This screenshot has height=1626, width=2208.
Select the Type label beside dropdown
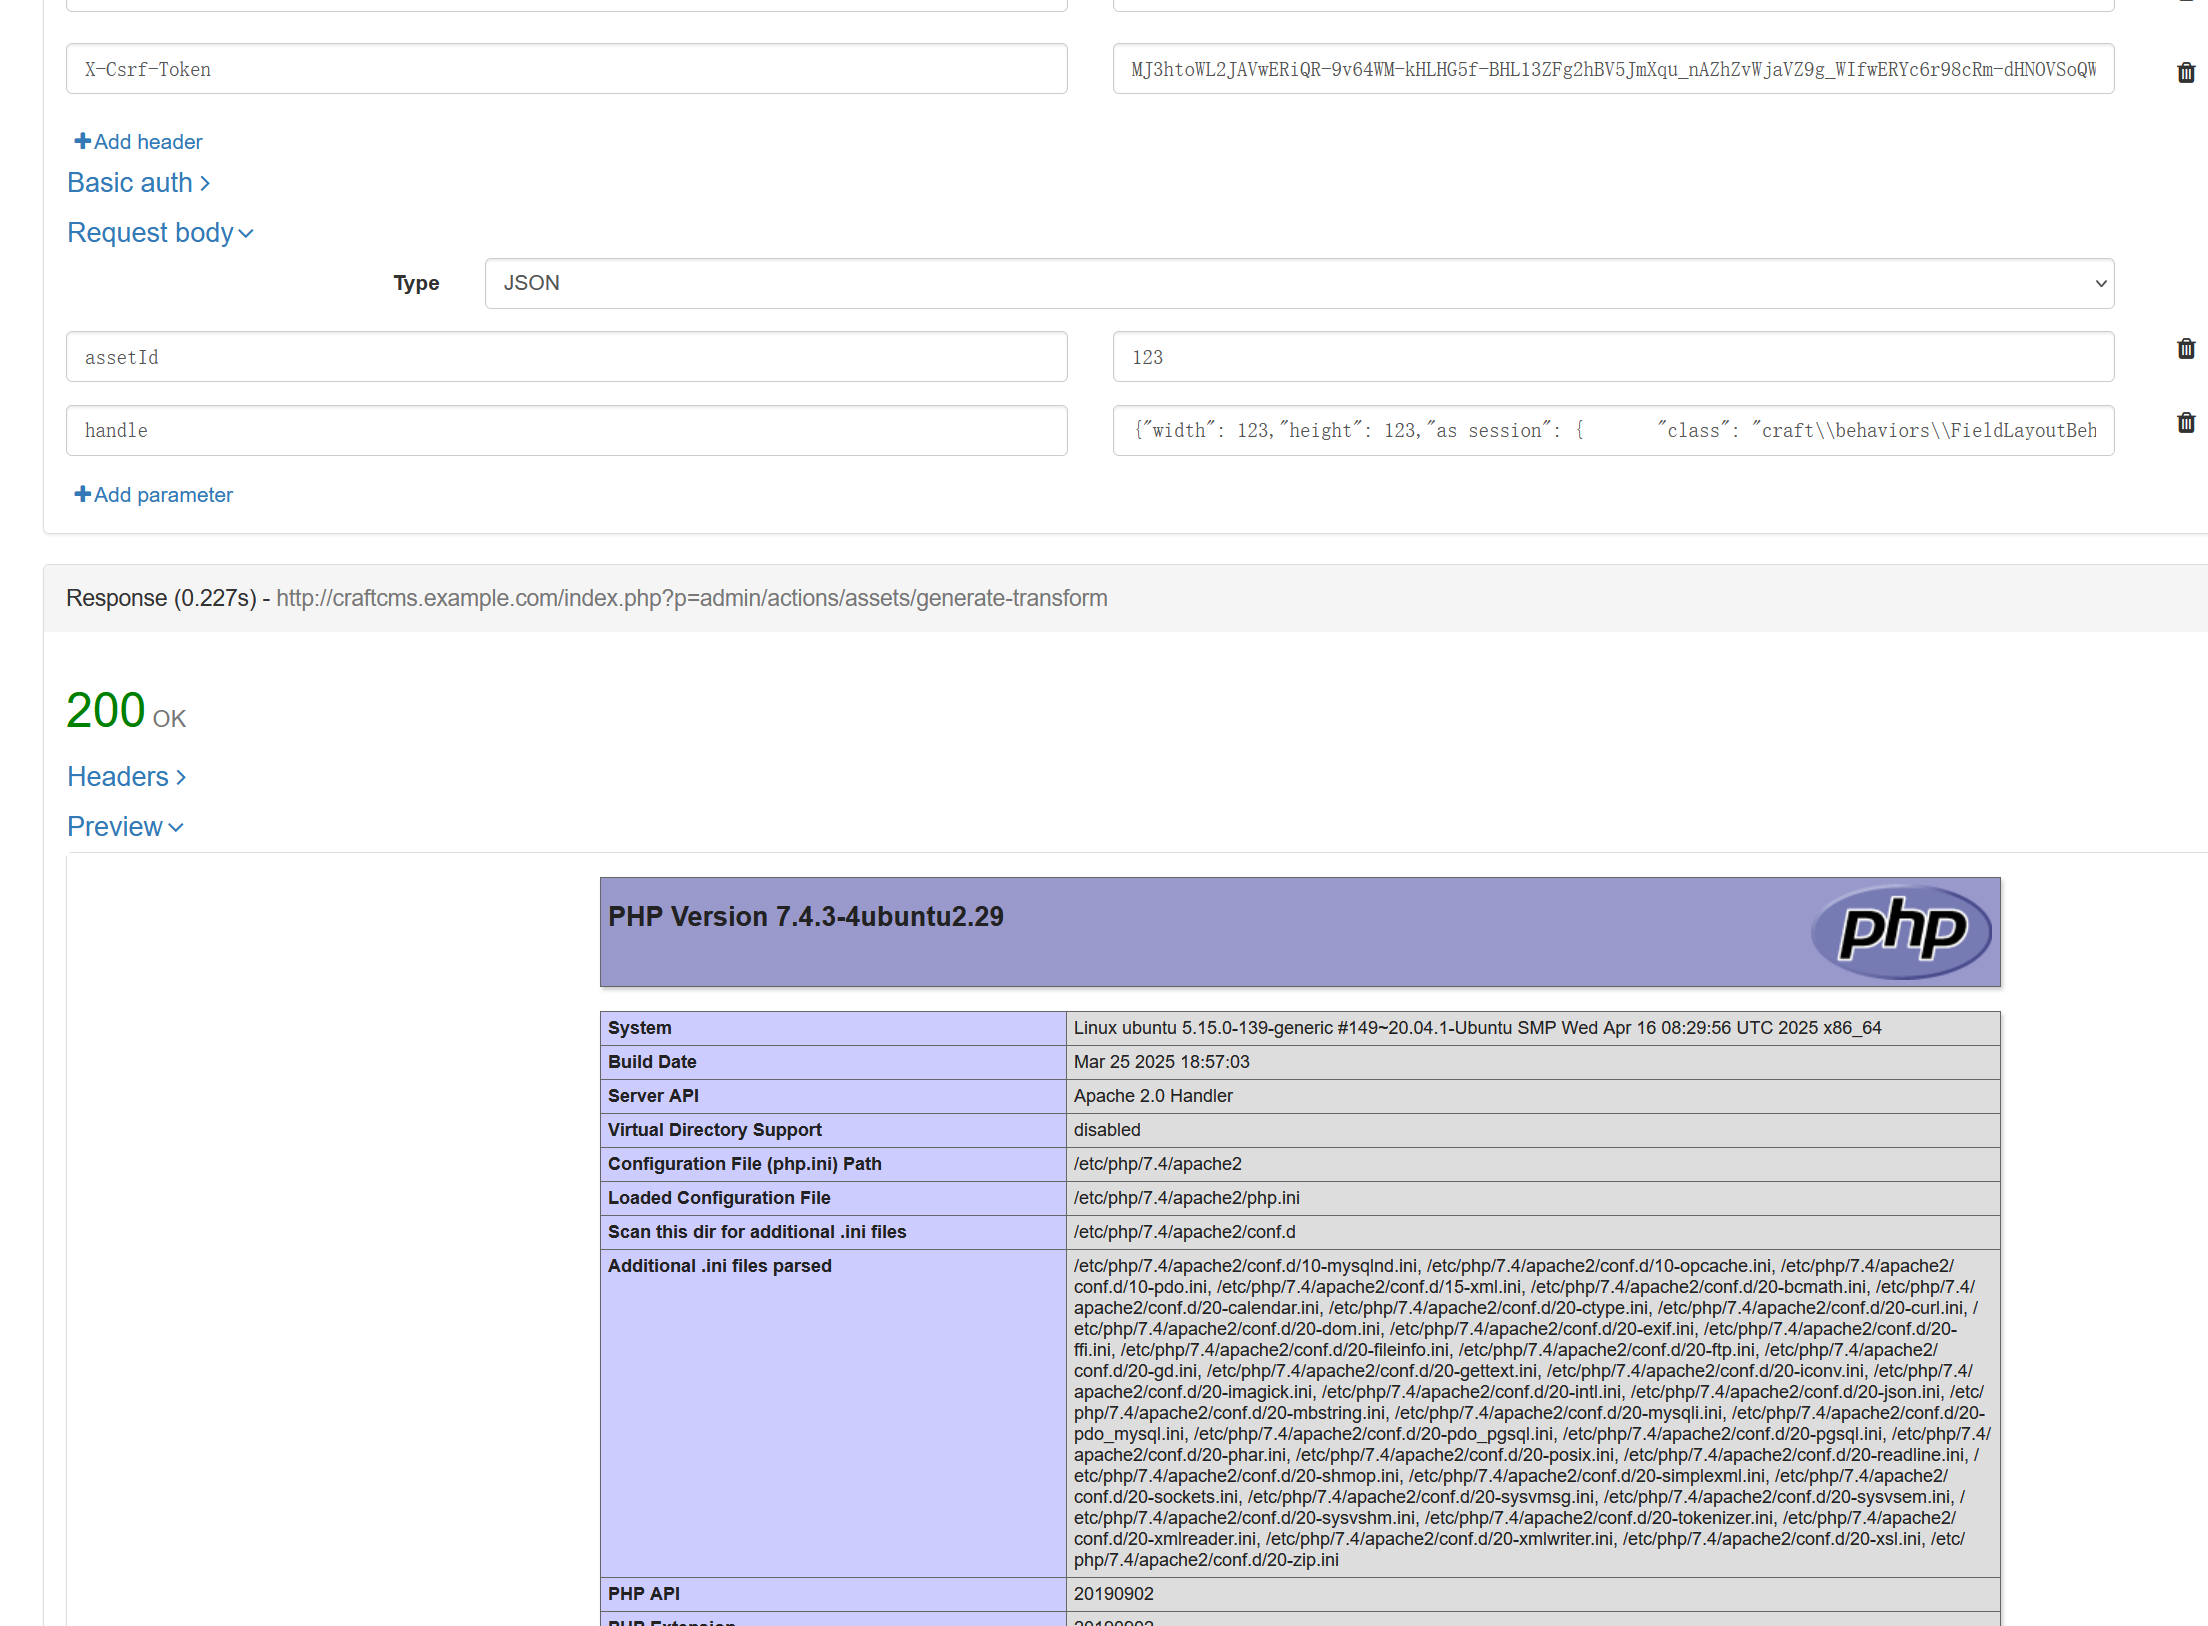[x=416, y=284]
